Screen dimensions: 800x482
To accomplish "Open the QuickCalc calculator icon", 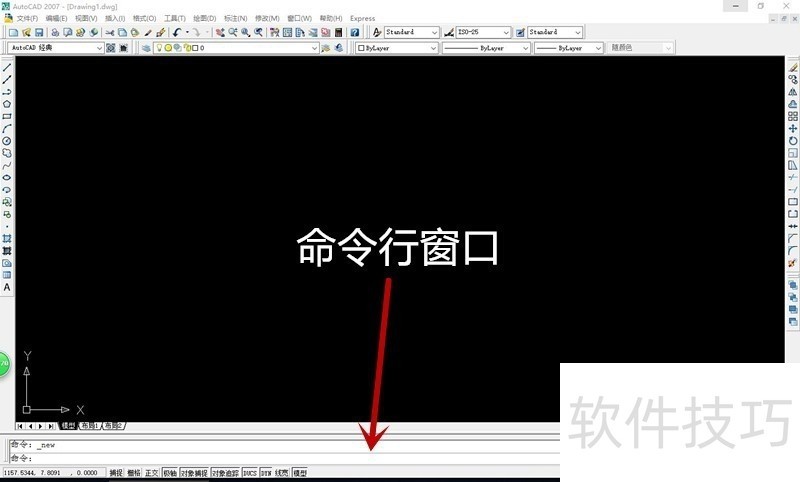I will 338,32.
